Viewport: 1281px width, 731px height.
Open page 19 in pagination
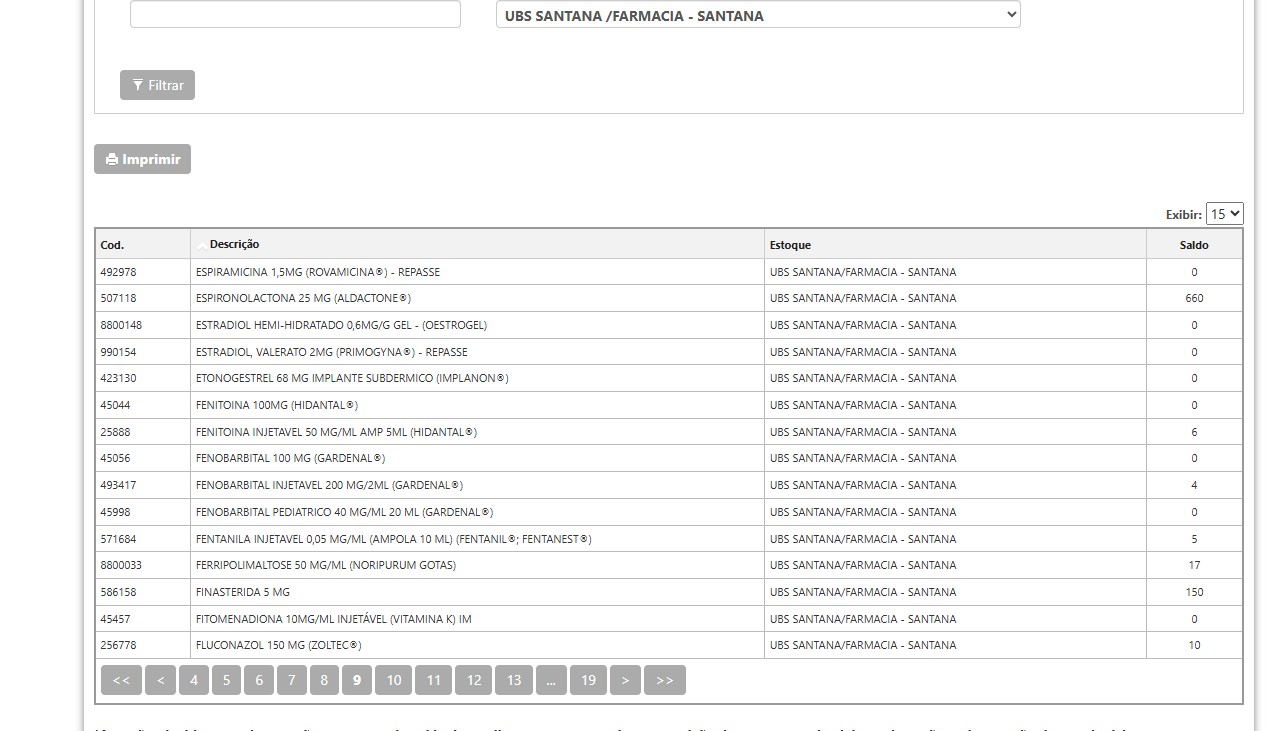click(x=588, y=680)
